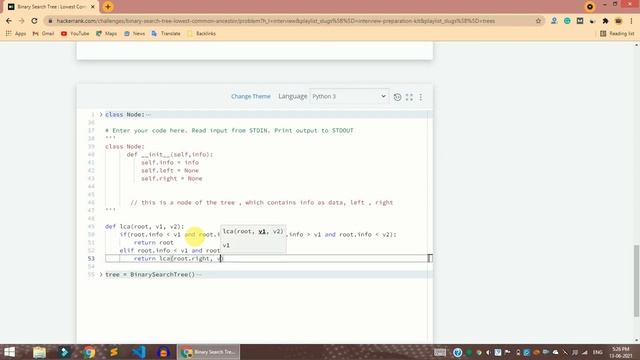The width and height of the screenshot is (640, 360).
Task: Open touch keyboard icon in system tray
Action: click(440, 352)
